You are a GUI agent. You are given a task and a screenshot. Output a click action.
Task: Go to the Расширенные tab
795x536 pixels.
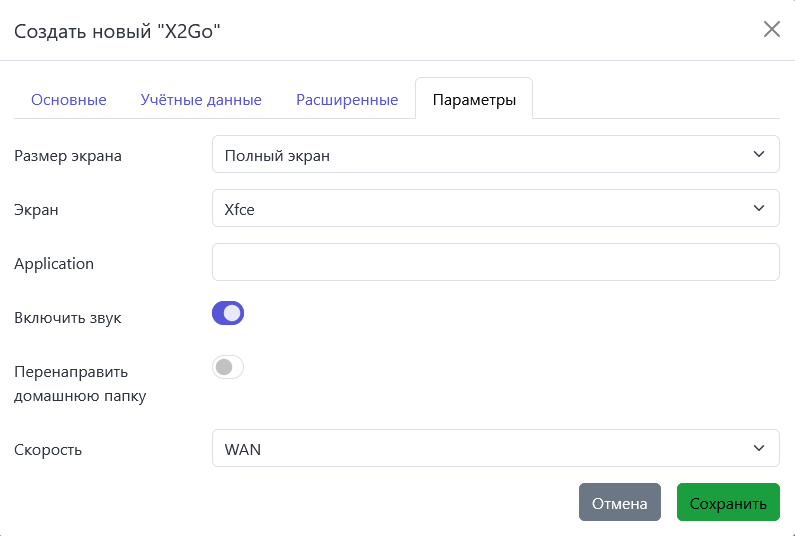[347, 100]
